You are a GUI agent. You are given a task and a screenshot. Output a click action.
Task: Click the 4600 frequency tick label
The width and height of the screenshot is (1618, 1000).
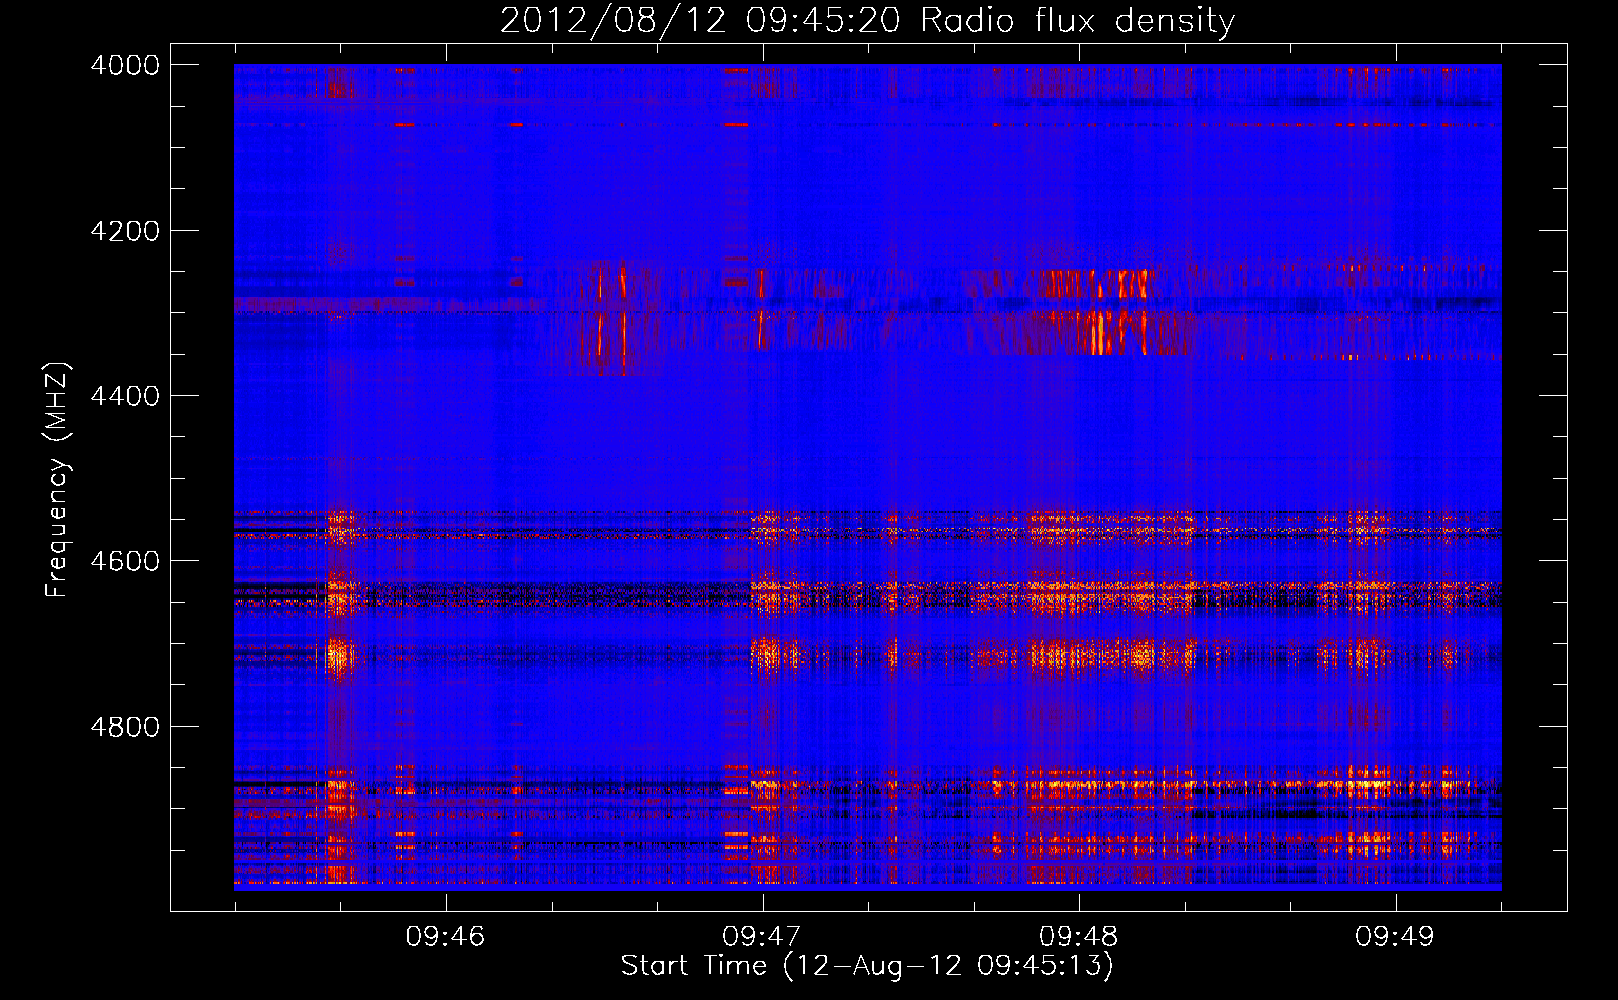tap(125, 561)
